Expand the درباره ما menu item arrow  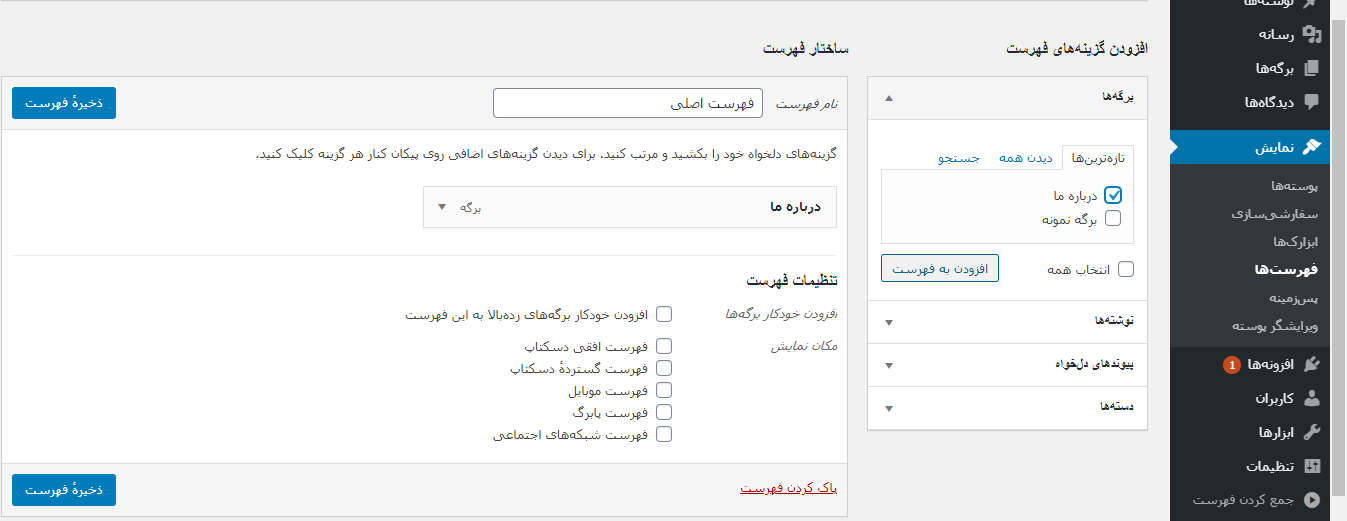point(443,208)
